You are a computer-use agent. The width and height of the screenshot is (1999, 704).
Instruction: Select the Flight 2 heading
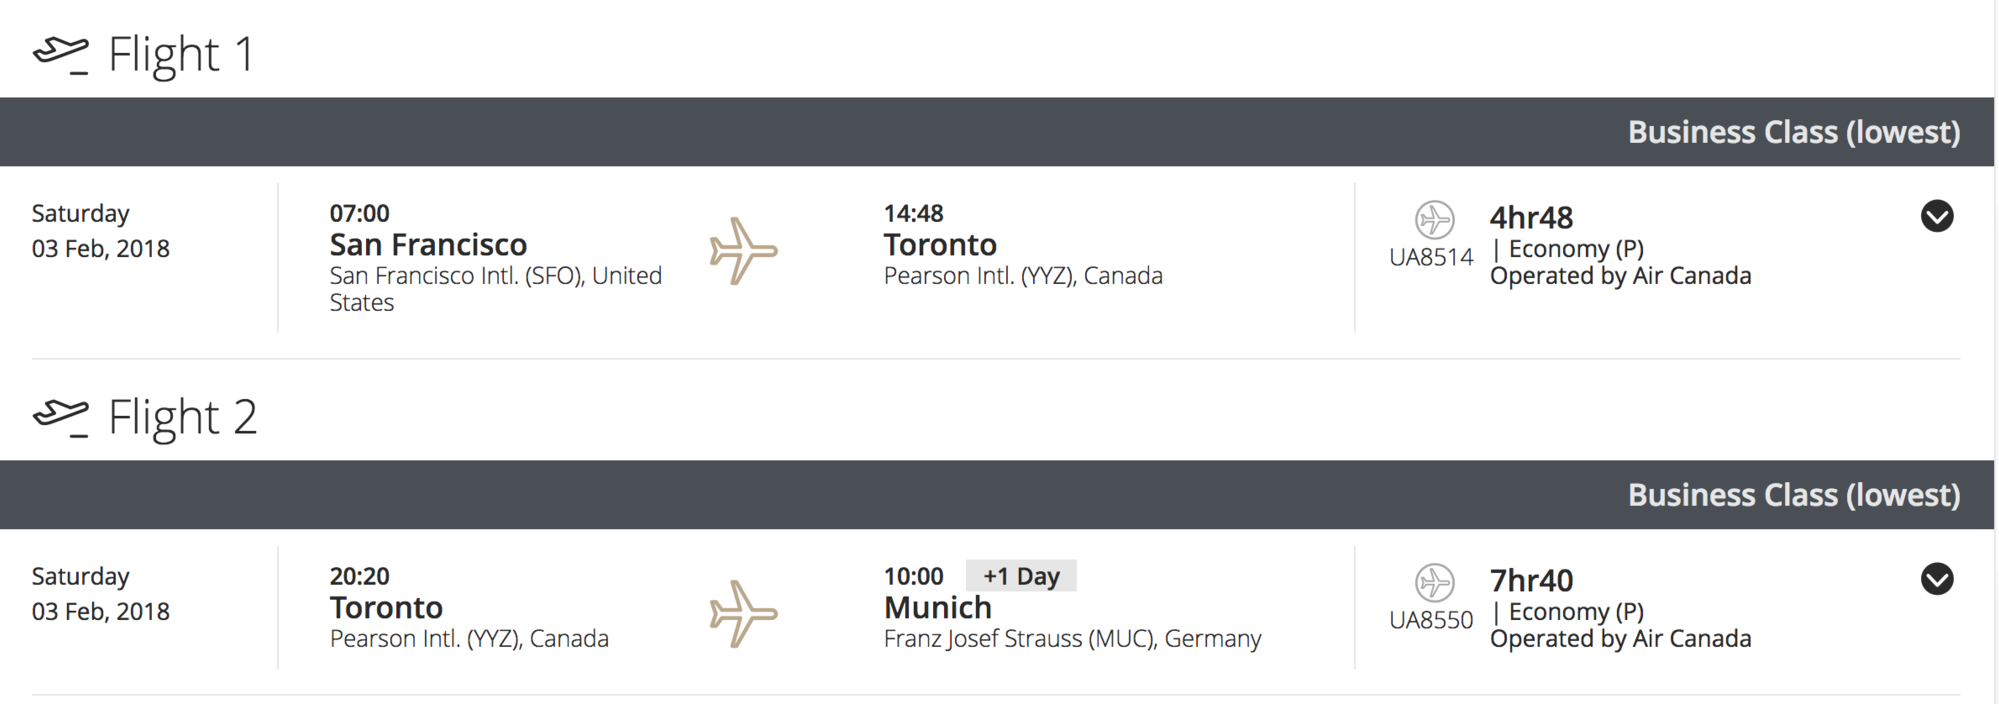click(183, 417)
